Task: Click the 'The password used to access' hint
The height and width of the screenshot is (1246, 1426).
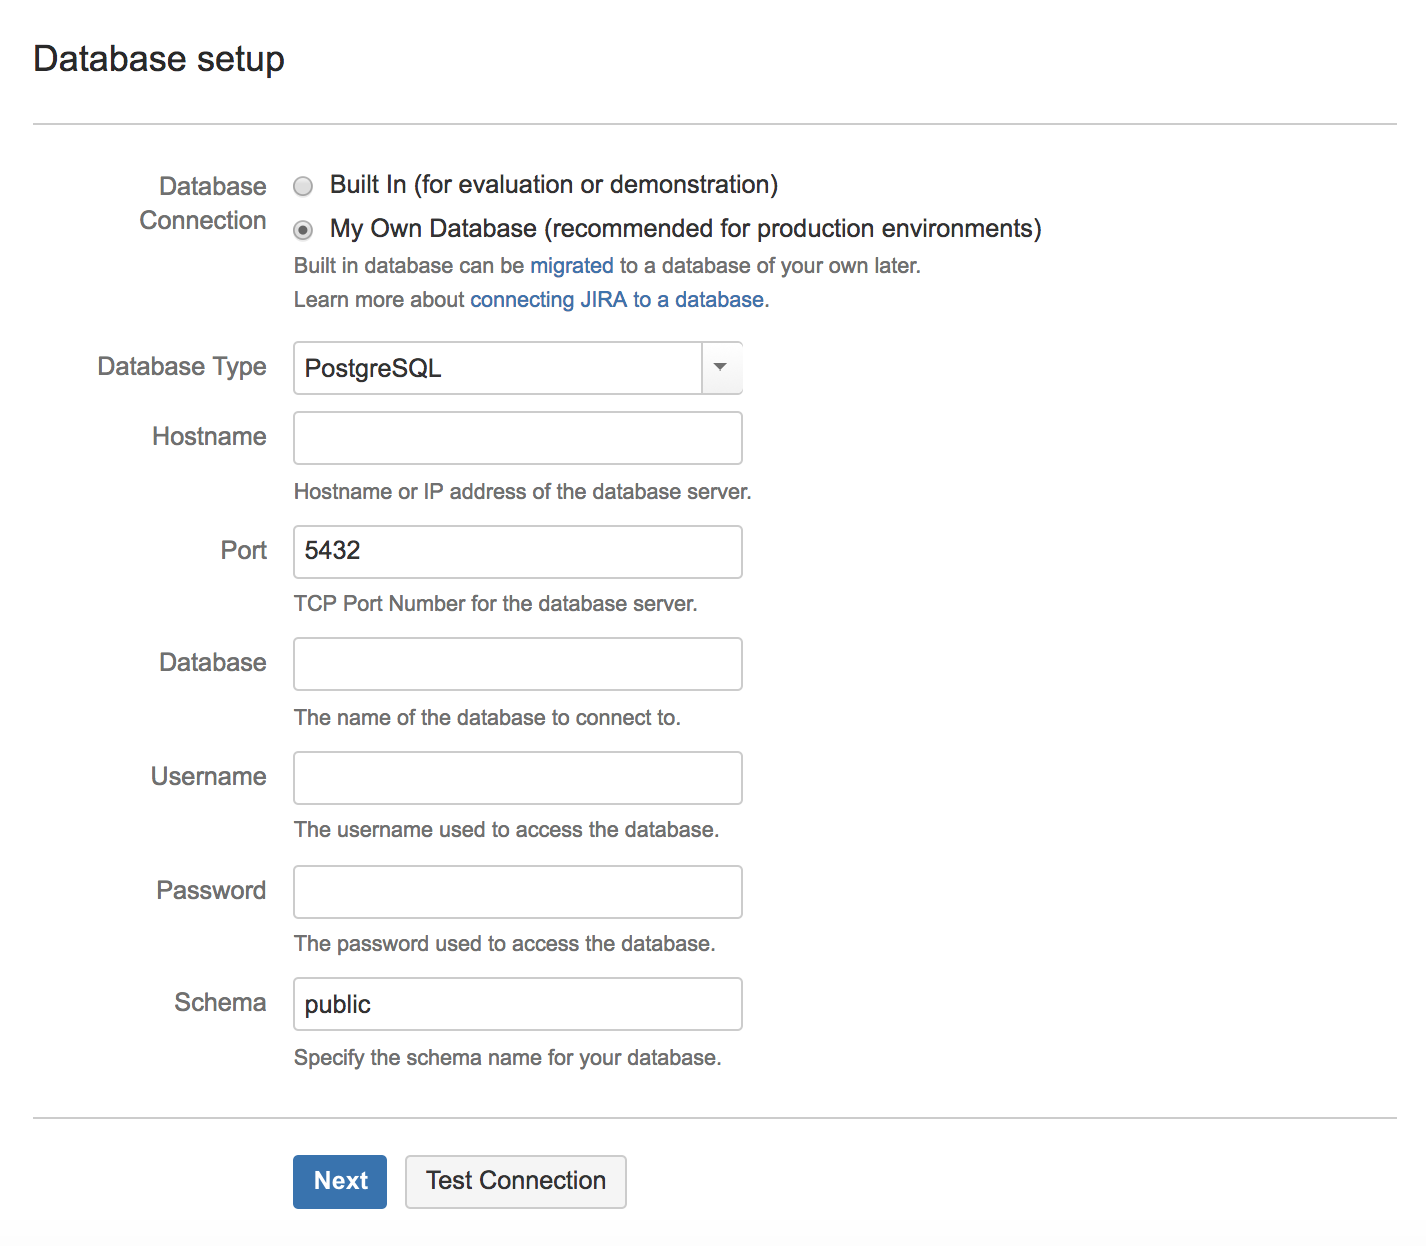Action: pos(505,944)
